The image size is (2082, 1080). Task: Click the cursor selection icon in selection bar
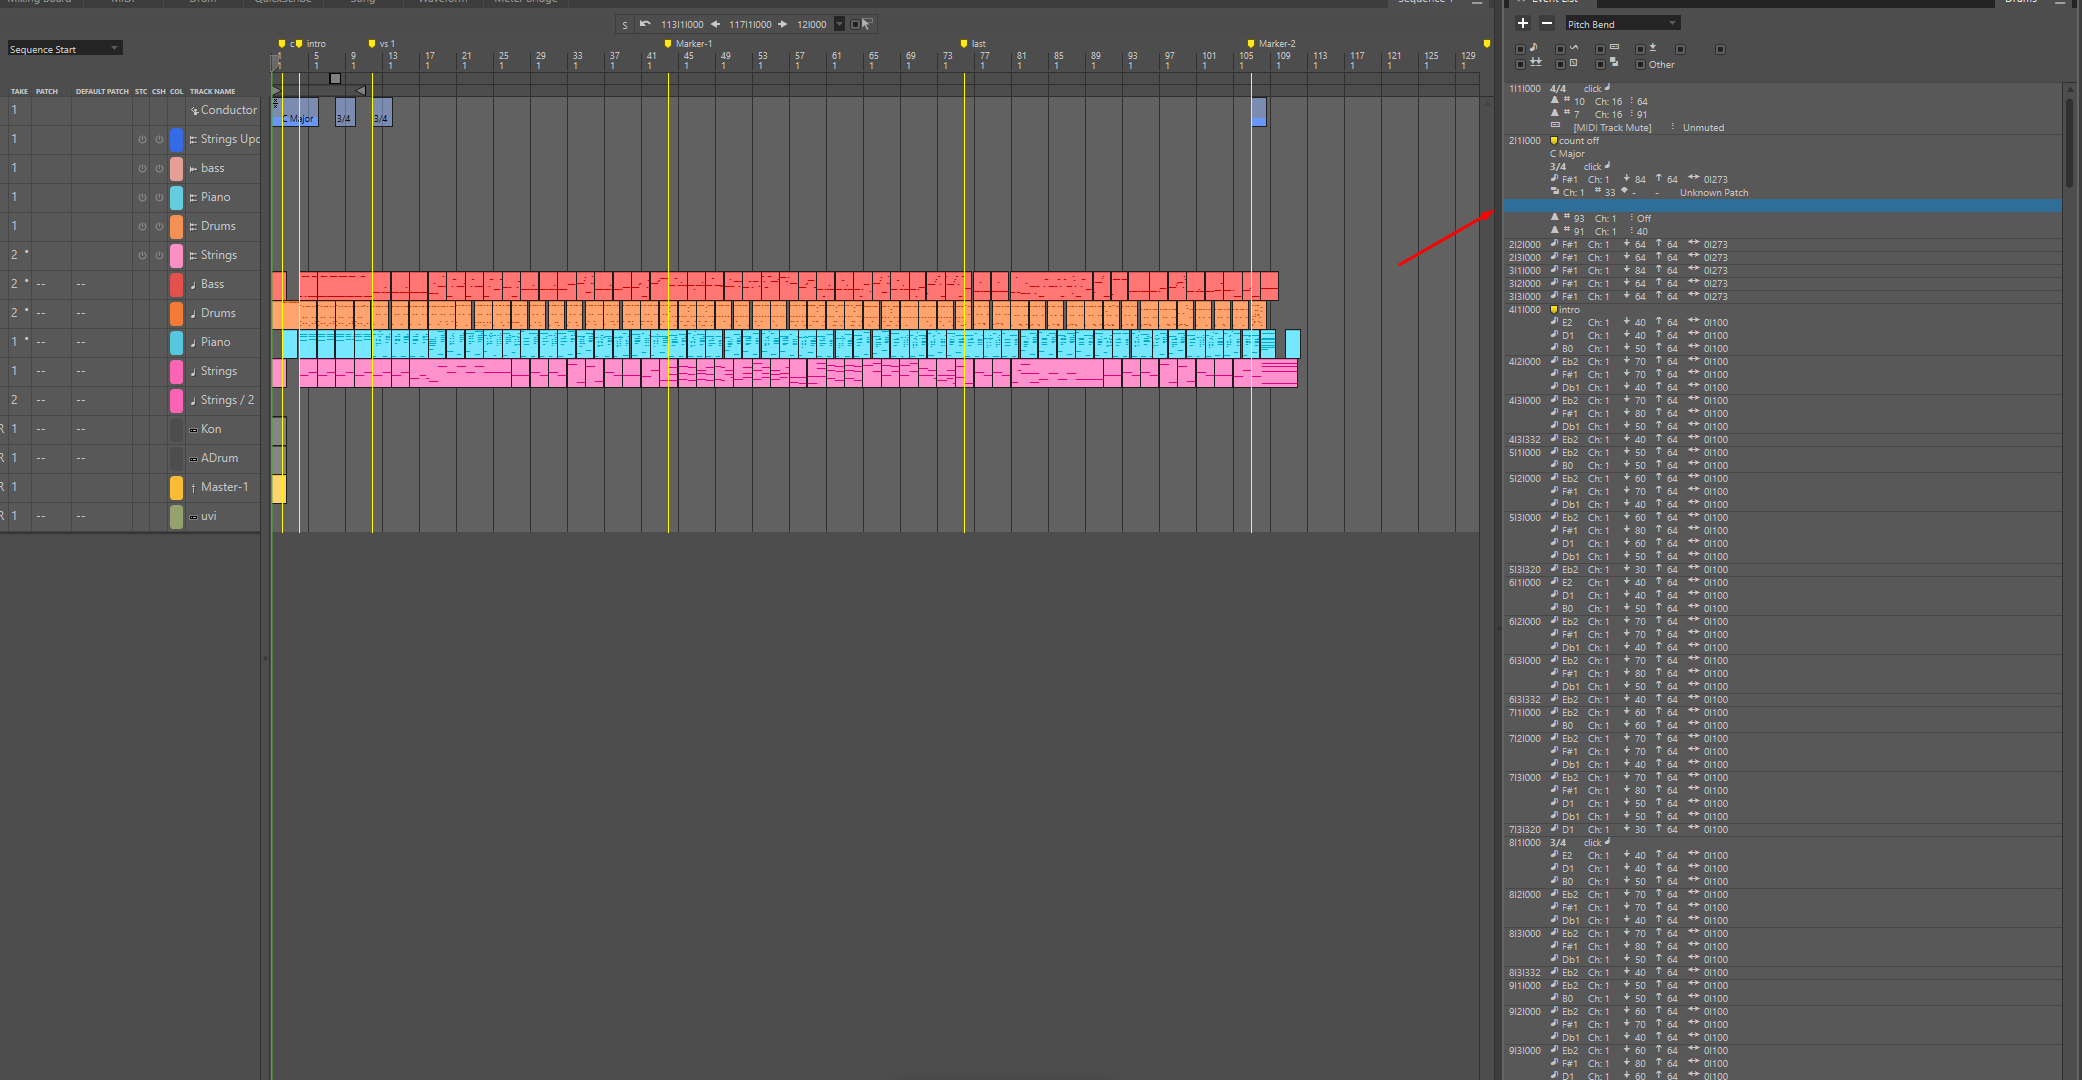point(865,24)
